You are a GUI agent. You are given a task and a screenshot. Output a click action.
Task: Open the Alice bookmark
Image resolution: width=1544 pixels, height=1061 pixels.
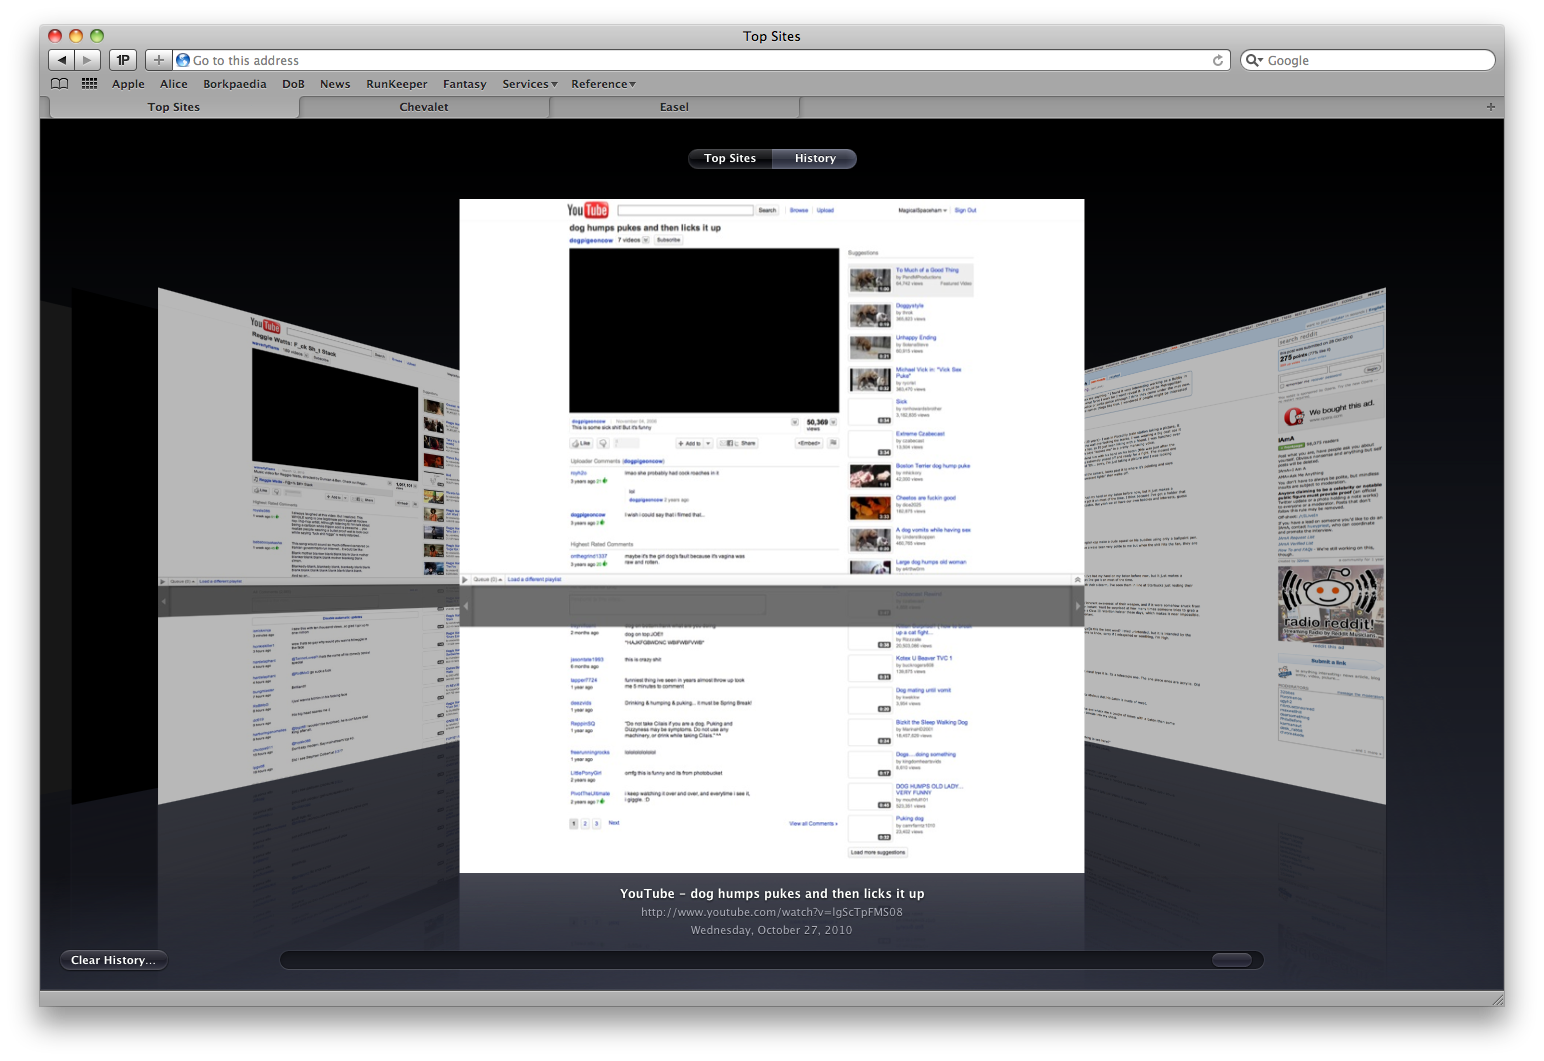(174, 84)
